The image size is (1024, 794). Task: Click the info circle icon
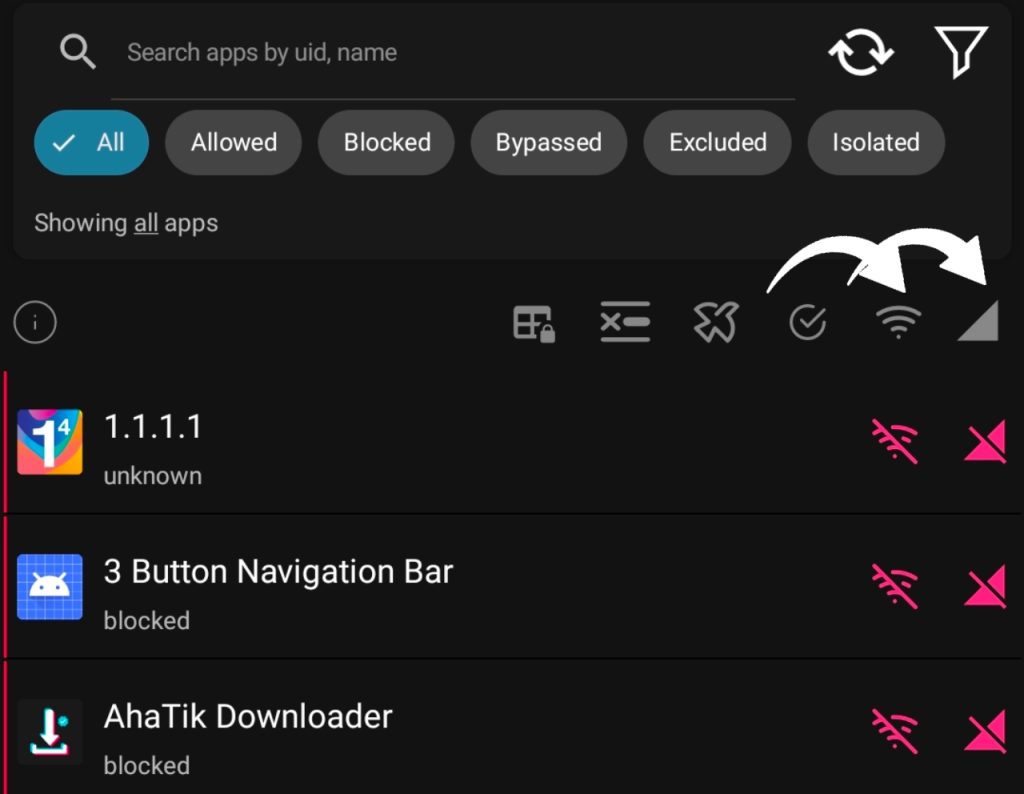[x=35, y=322]
